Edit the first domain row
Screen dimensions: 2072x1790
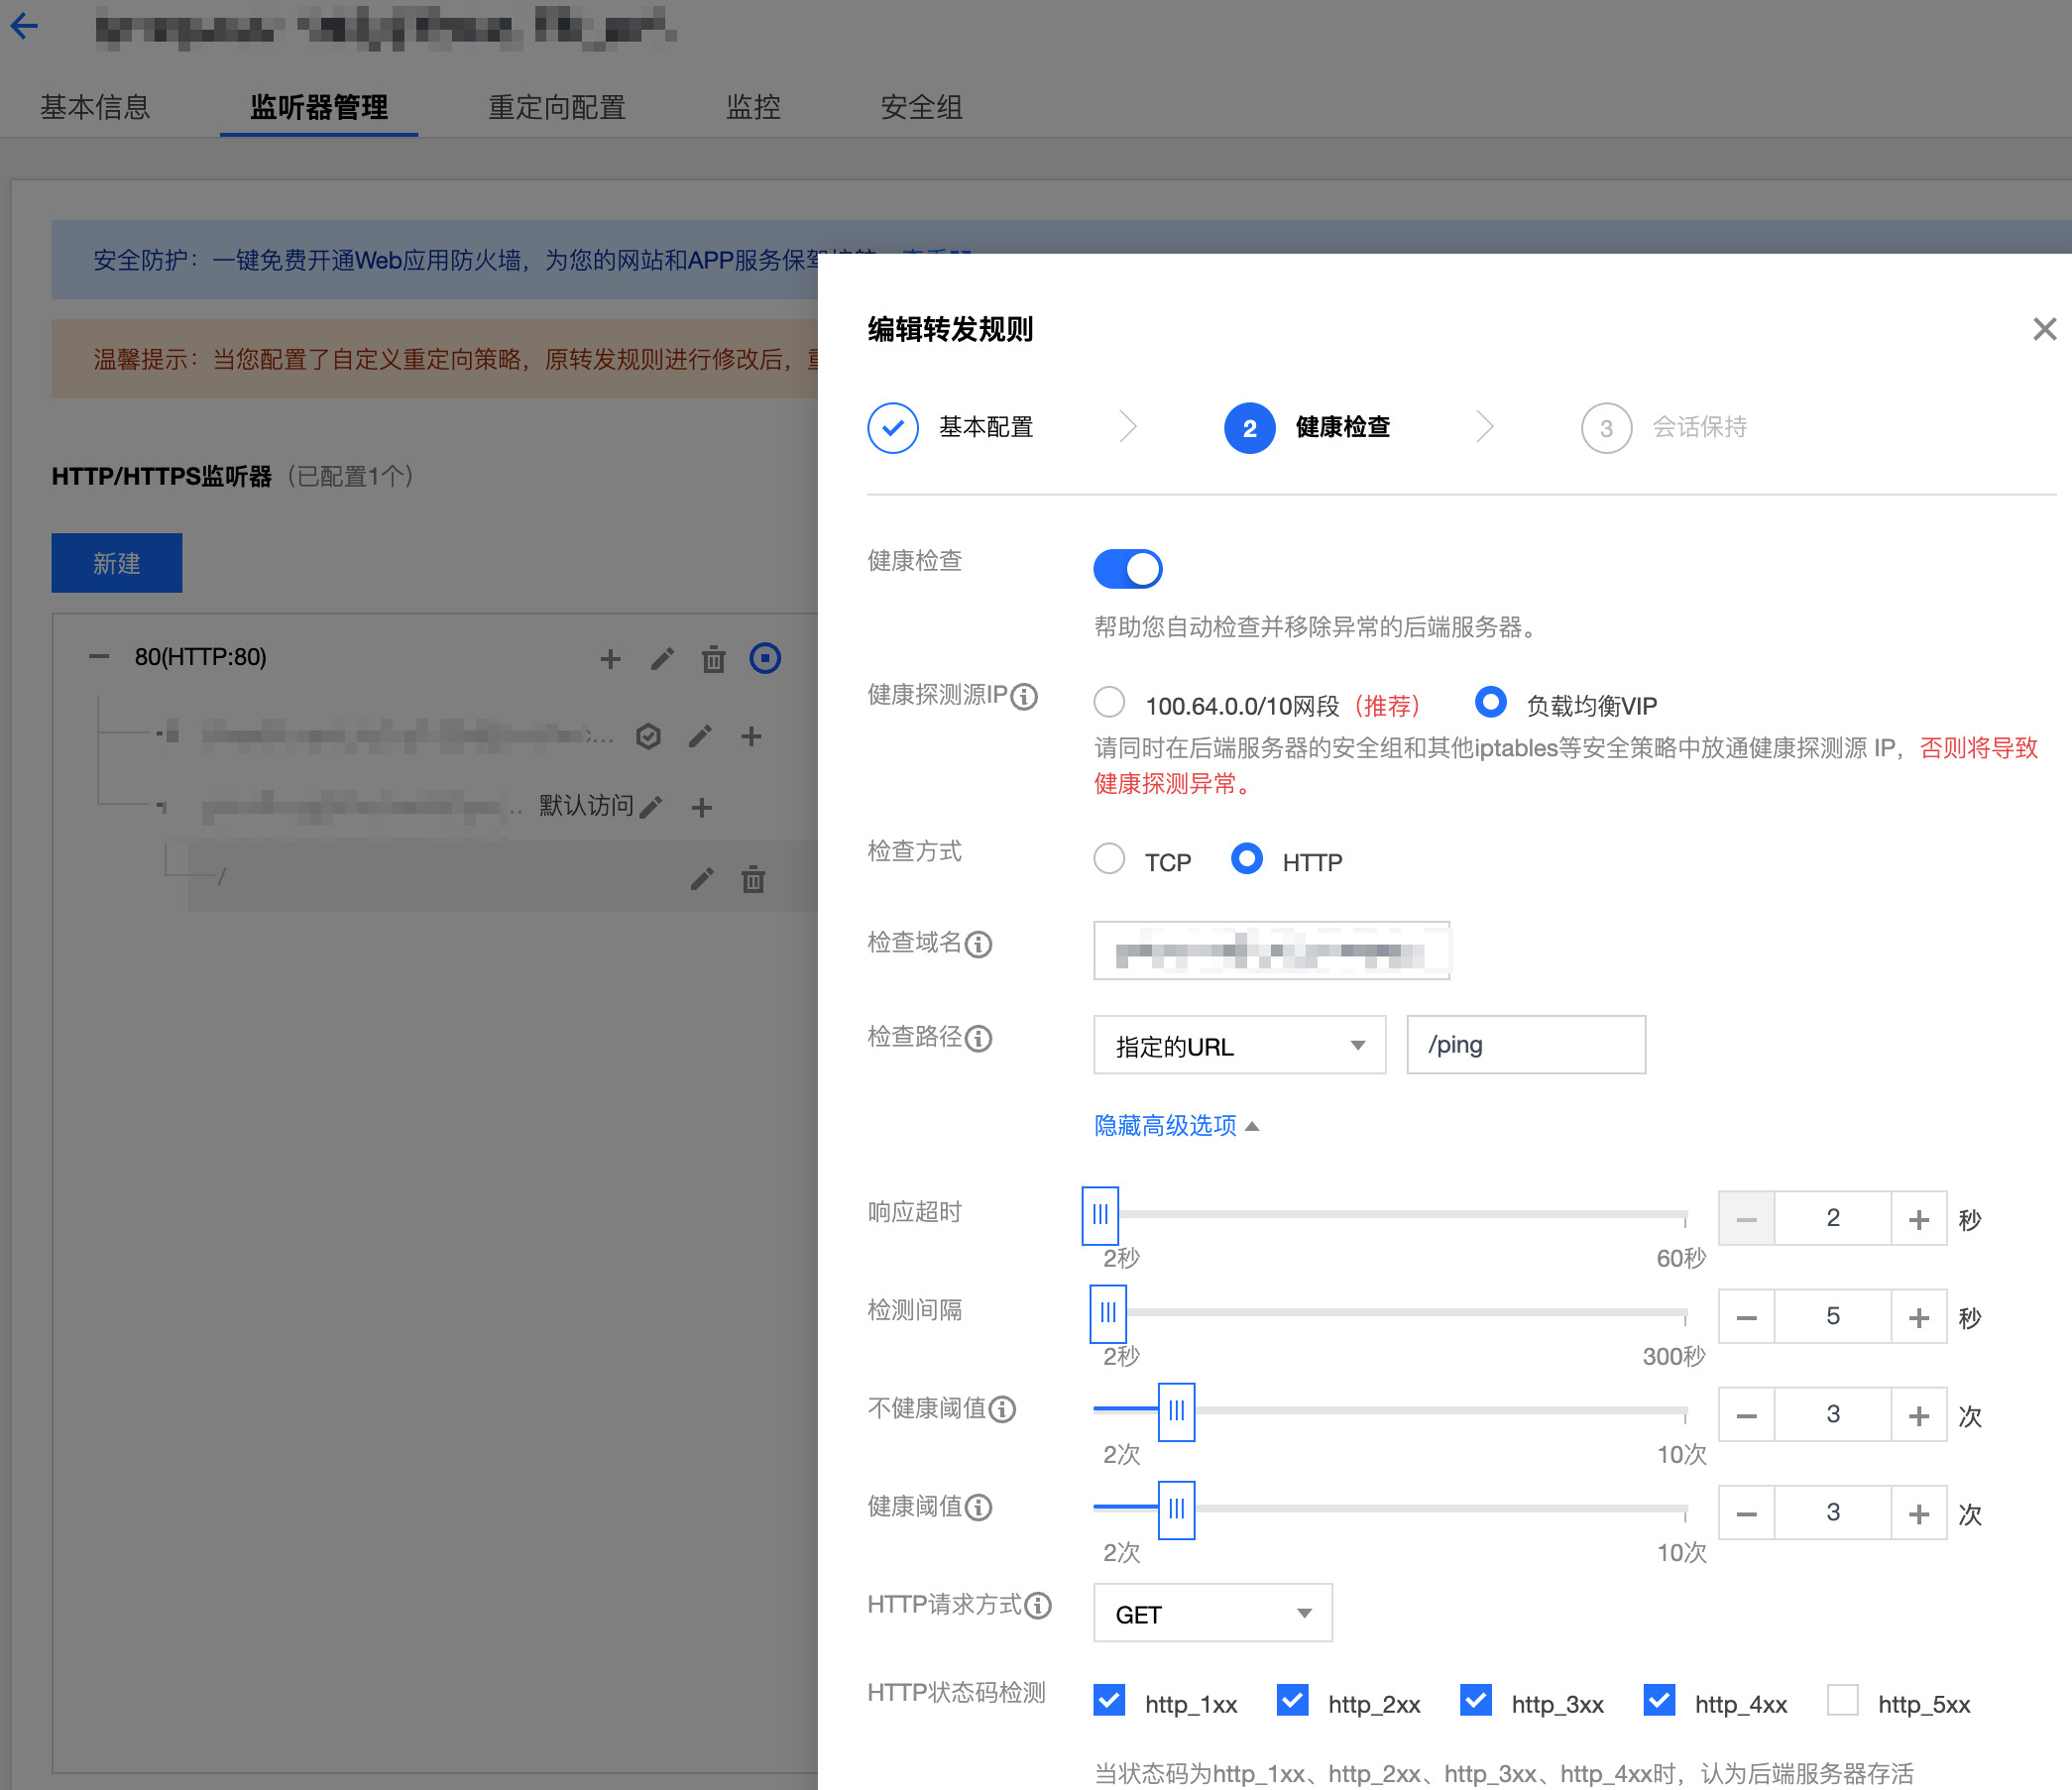(x=700, y=737)
